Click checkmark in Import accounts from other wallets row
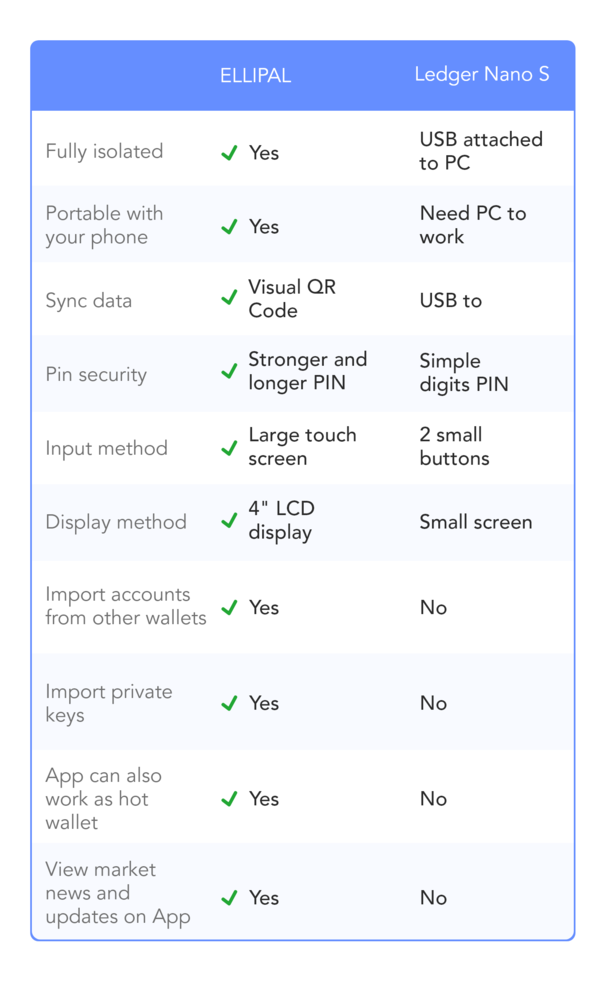Viewport: 604px width, 1000px height. [229, 607]
